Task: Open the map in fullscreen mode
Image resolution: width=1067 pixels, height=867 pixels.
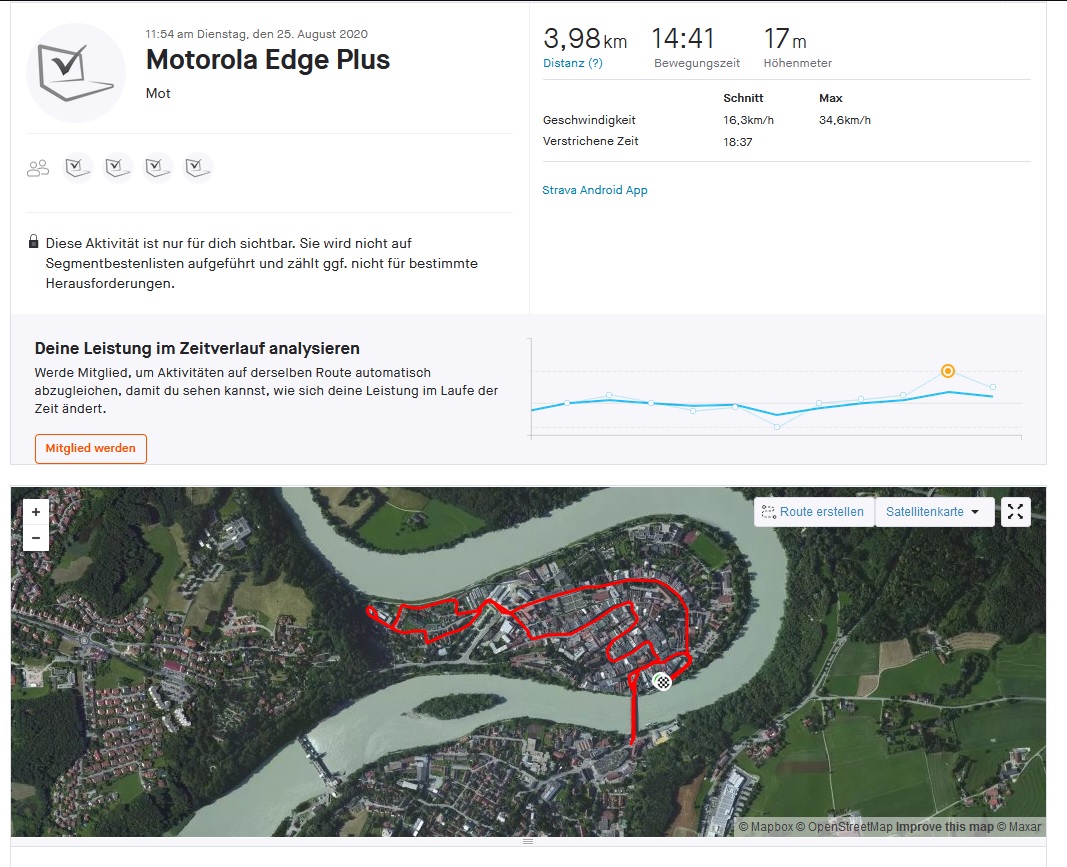Action: (x=1015, y=512)
